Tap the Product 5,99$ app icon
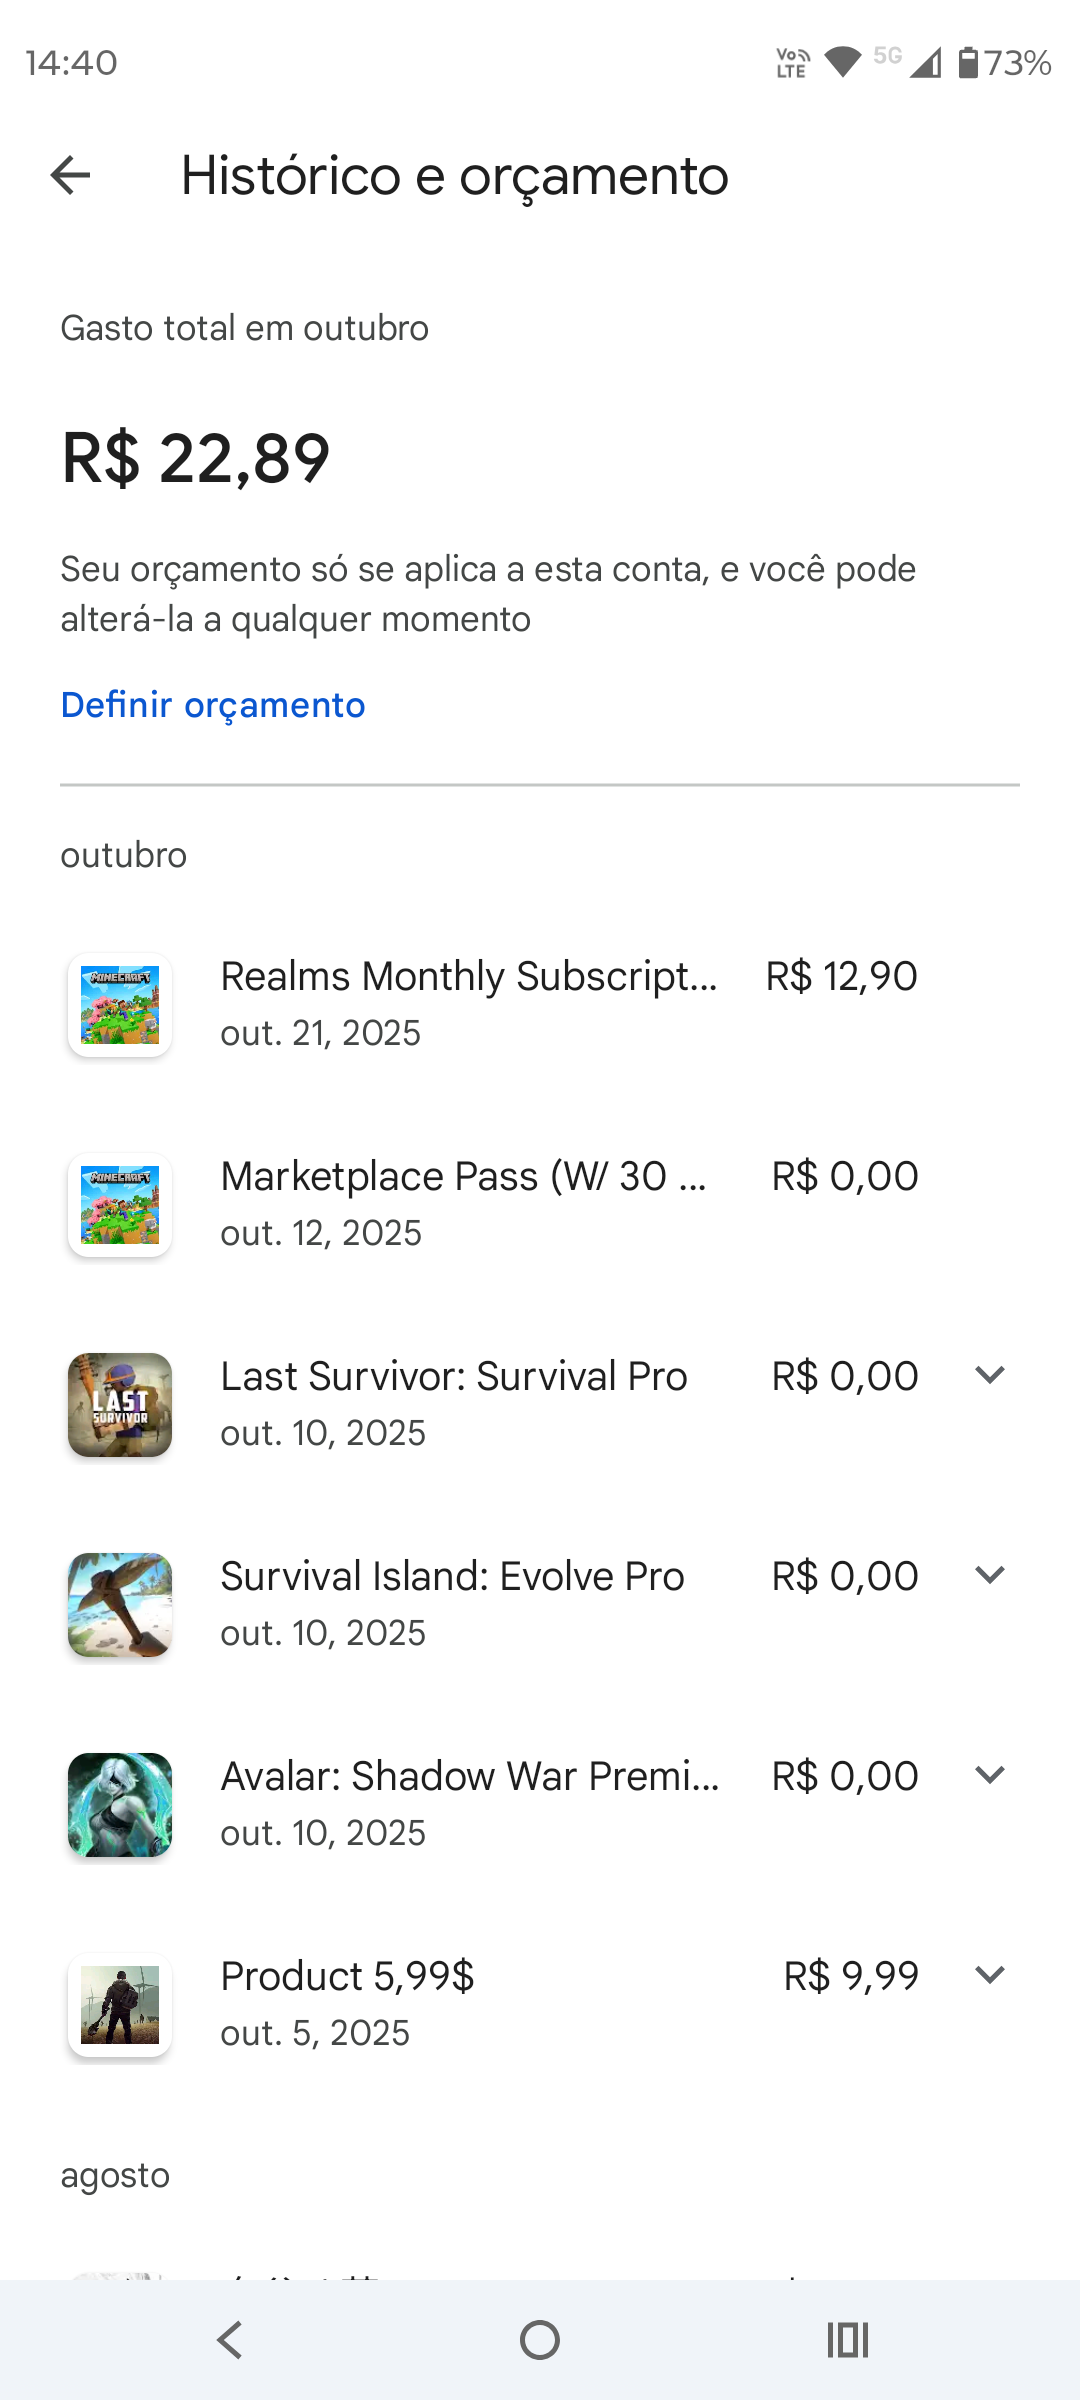 click(x=120, y=2005)
